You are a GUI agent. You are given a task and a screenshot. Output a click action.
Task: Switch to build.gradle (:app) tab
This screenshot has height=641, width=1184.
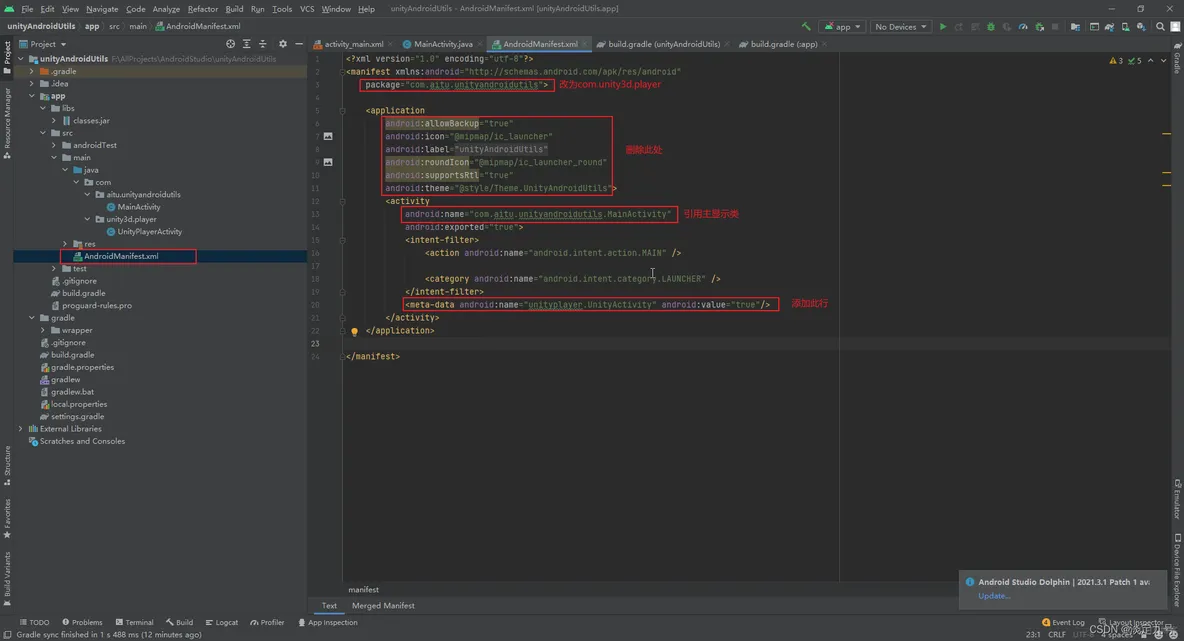(x=784, y=44)
